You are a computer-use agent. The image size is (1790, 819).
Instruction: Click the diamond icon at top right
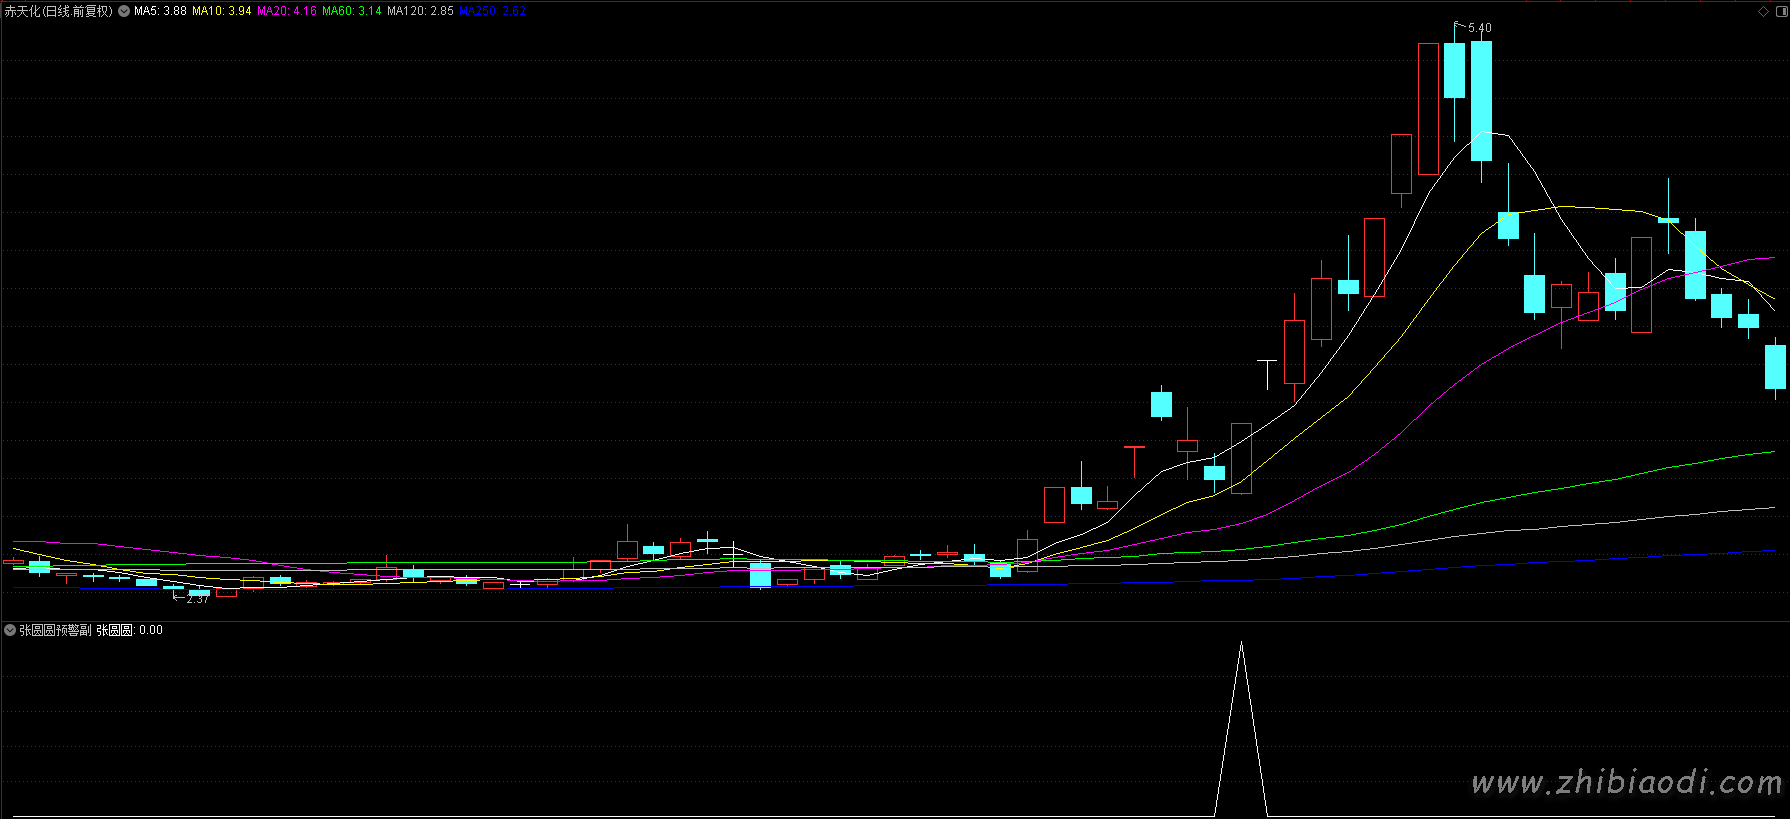pos(1763,11)
